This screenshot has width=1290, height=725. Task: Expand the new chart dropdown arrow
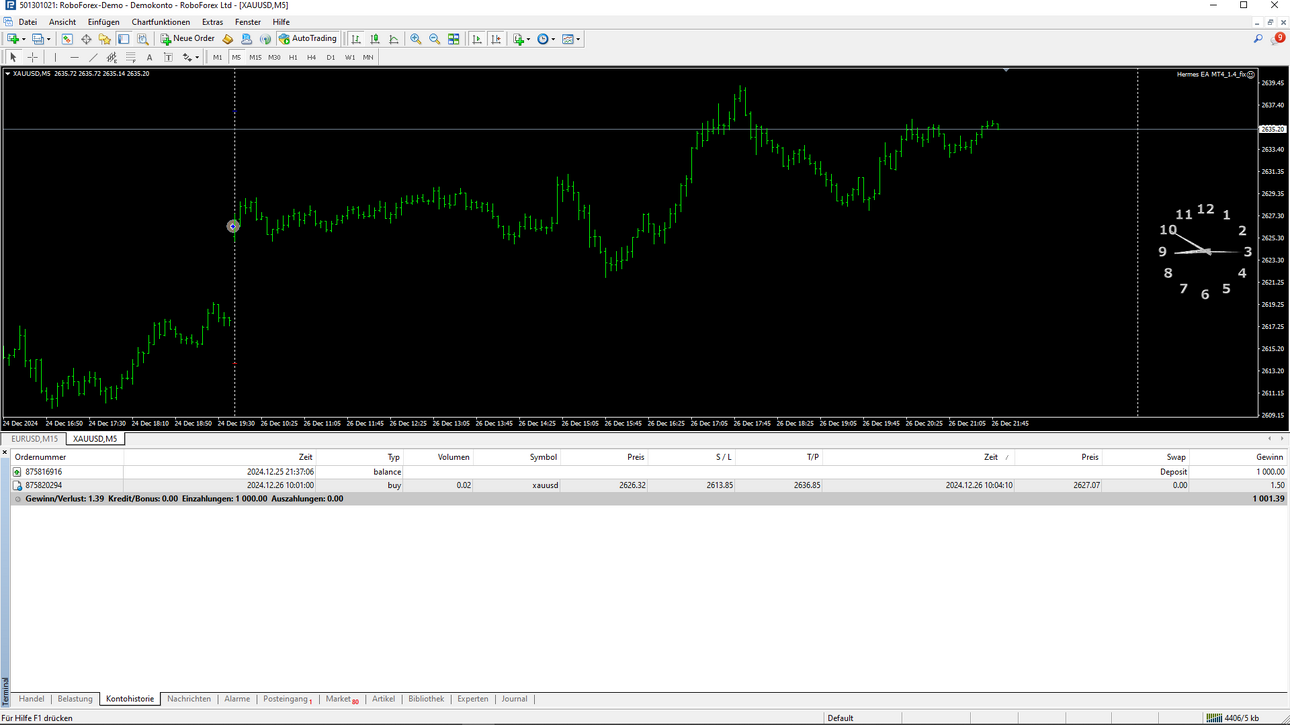pyautogui.click(x=24, y=39)
